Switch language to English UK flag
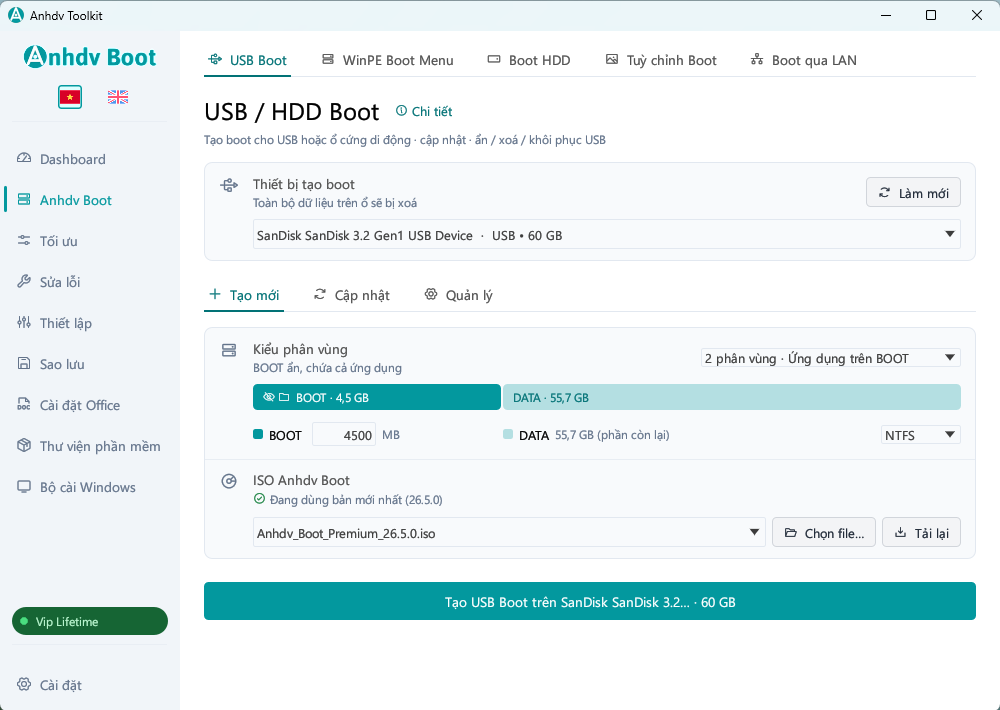 click(x=117, y=97)
